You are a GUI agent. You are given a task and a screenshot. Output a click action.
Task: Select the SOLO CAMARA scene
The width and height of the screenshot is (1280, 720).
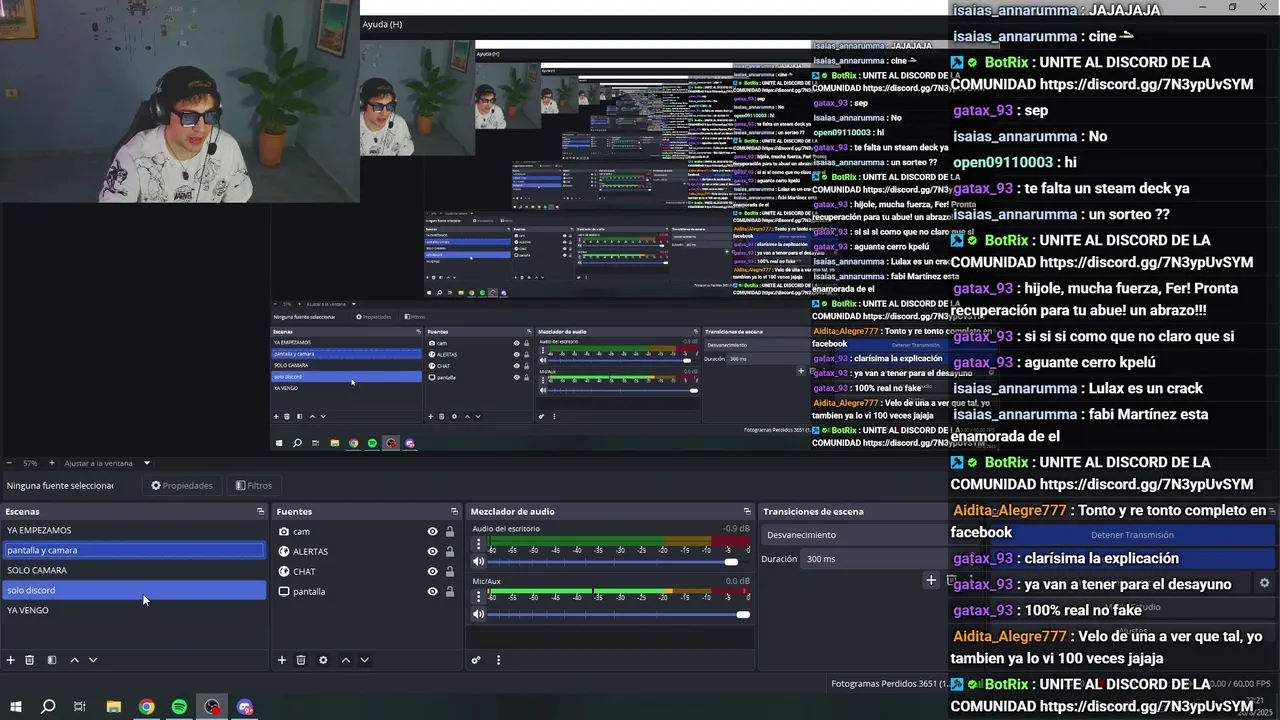(134, 570)
